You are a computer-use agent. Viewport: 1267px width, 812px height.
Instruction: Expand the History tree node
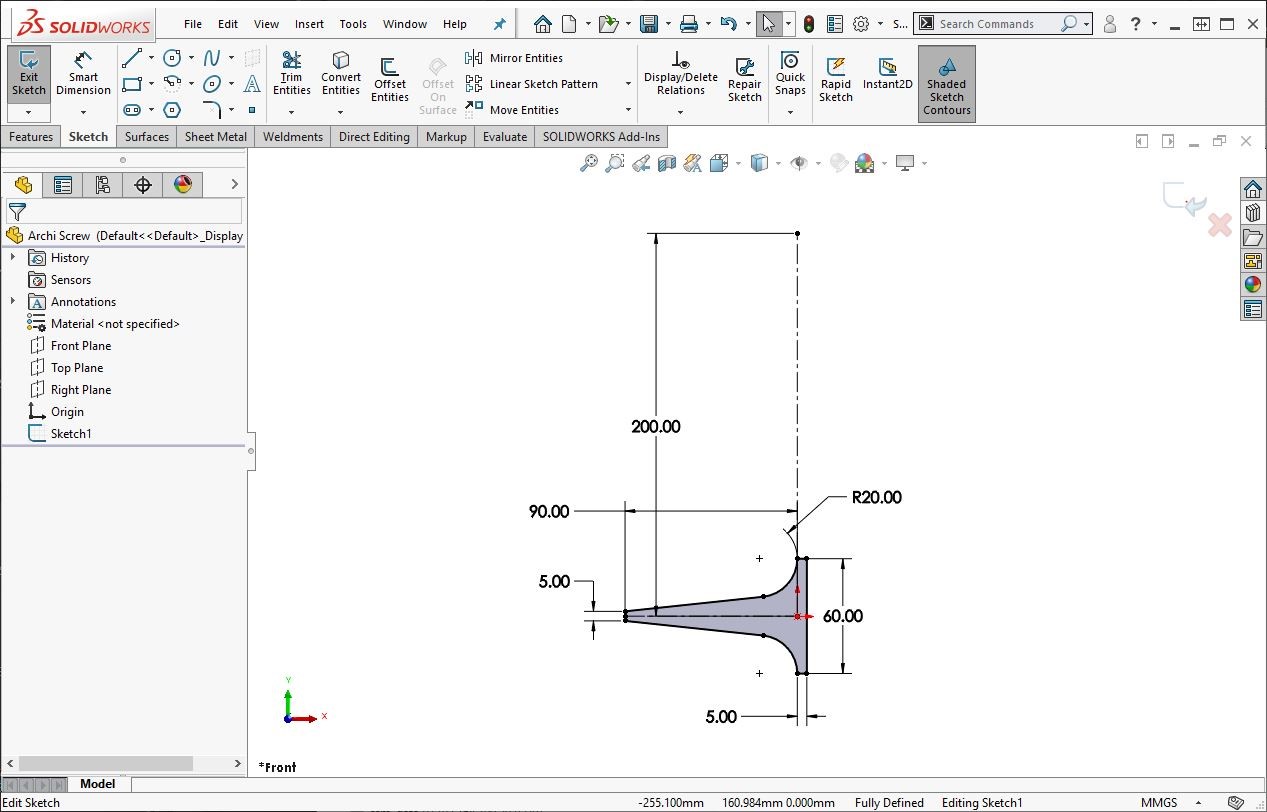[x=13, y=258]
